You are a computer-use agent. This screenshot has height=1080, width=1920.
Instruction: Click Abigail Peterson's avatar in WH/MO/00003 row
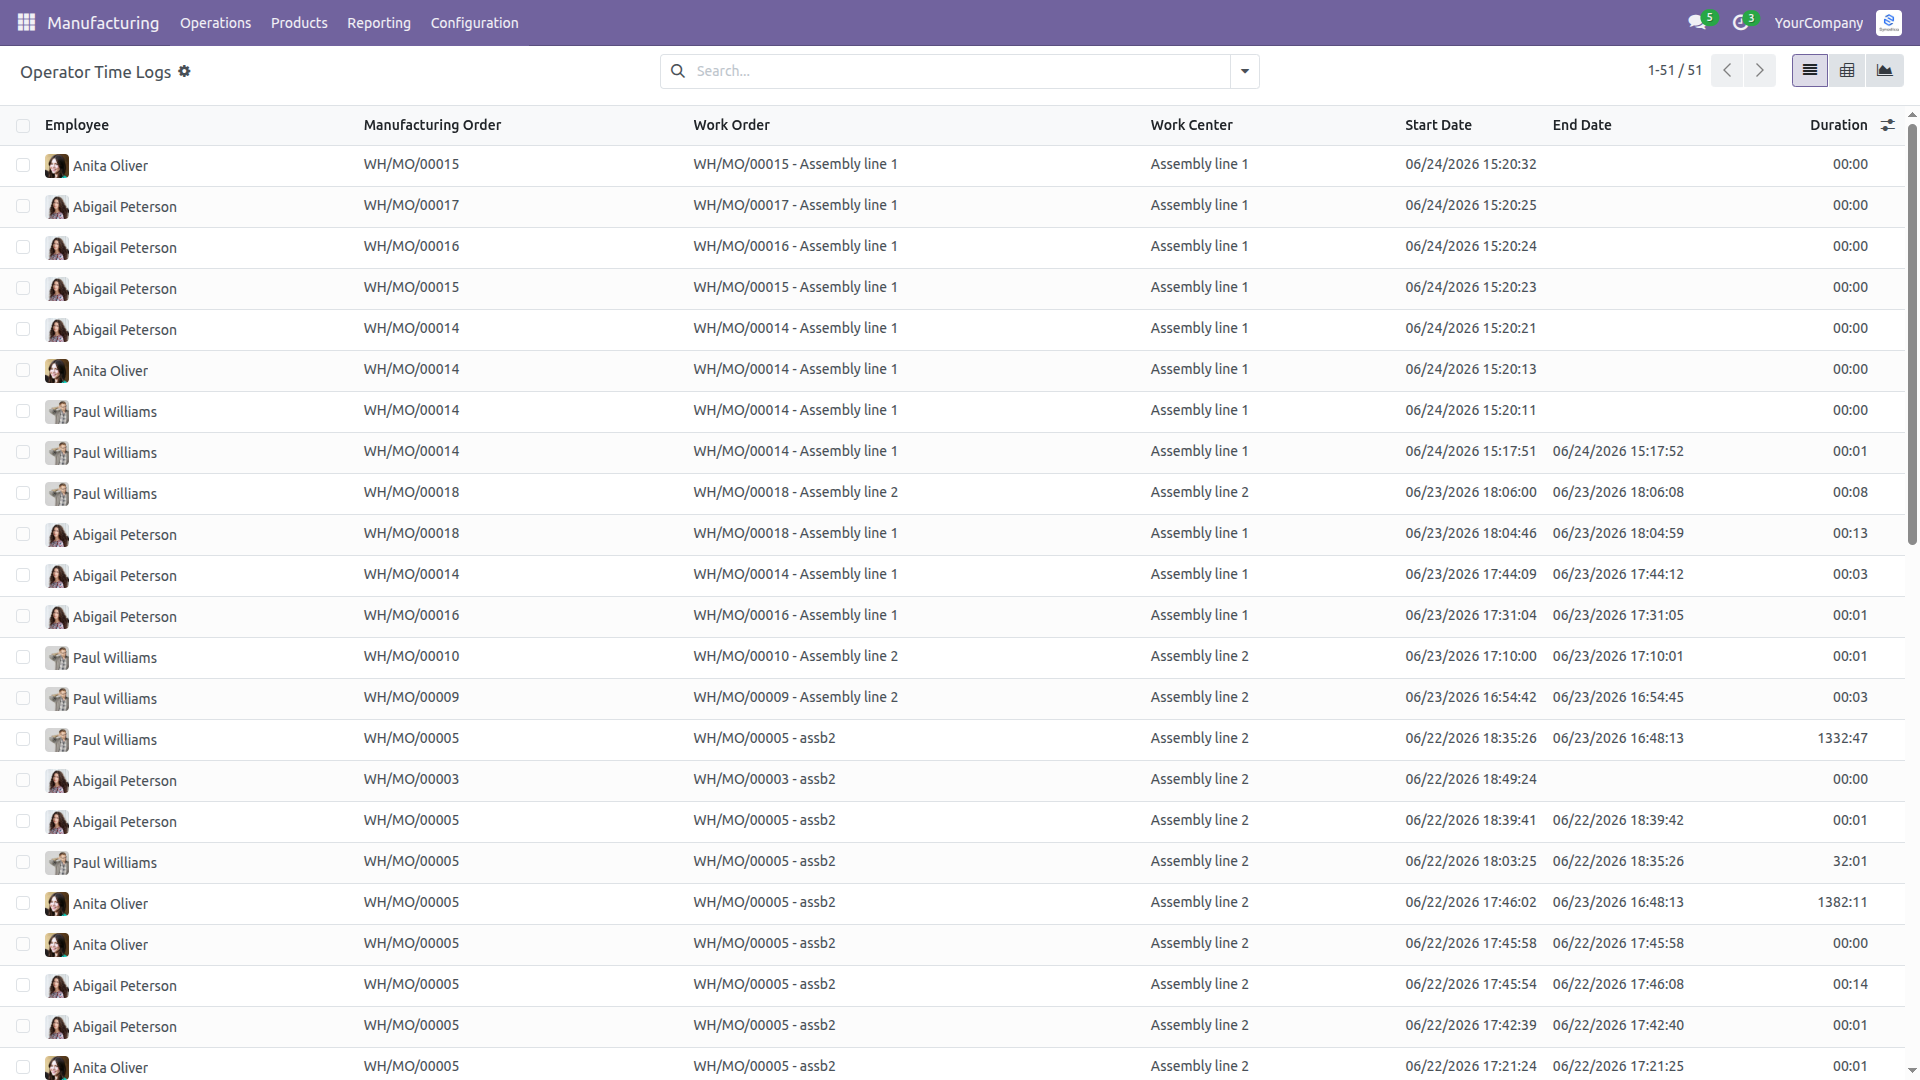57,781
